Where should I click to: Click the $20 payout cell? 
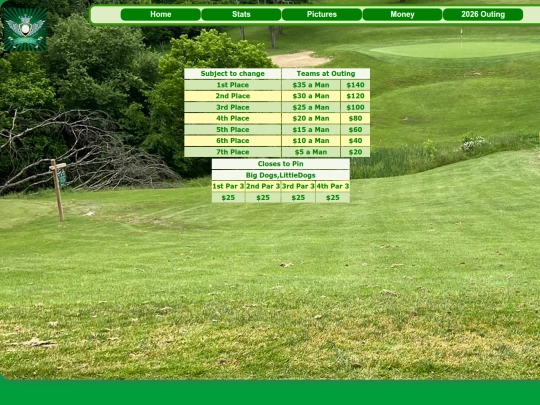(355, 152)
